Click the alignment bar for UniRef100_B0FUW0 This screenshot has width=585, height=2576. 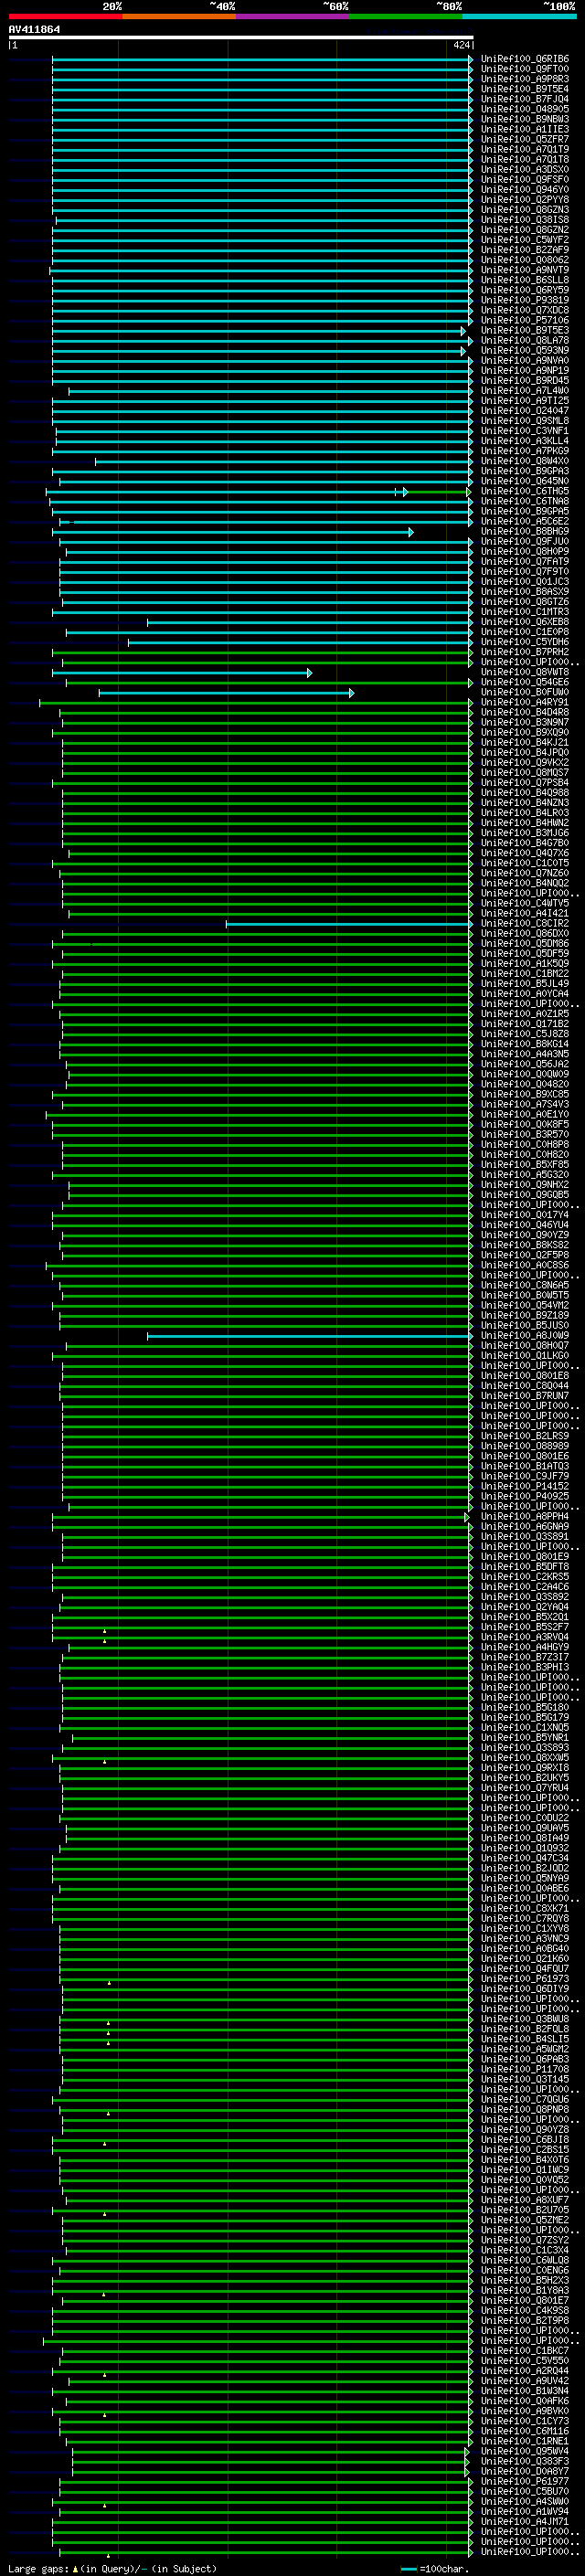pyautogui.click(x=226, y=693)
